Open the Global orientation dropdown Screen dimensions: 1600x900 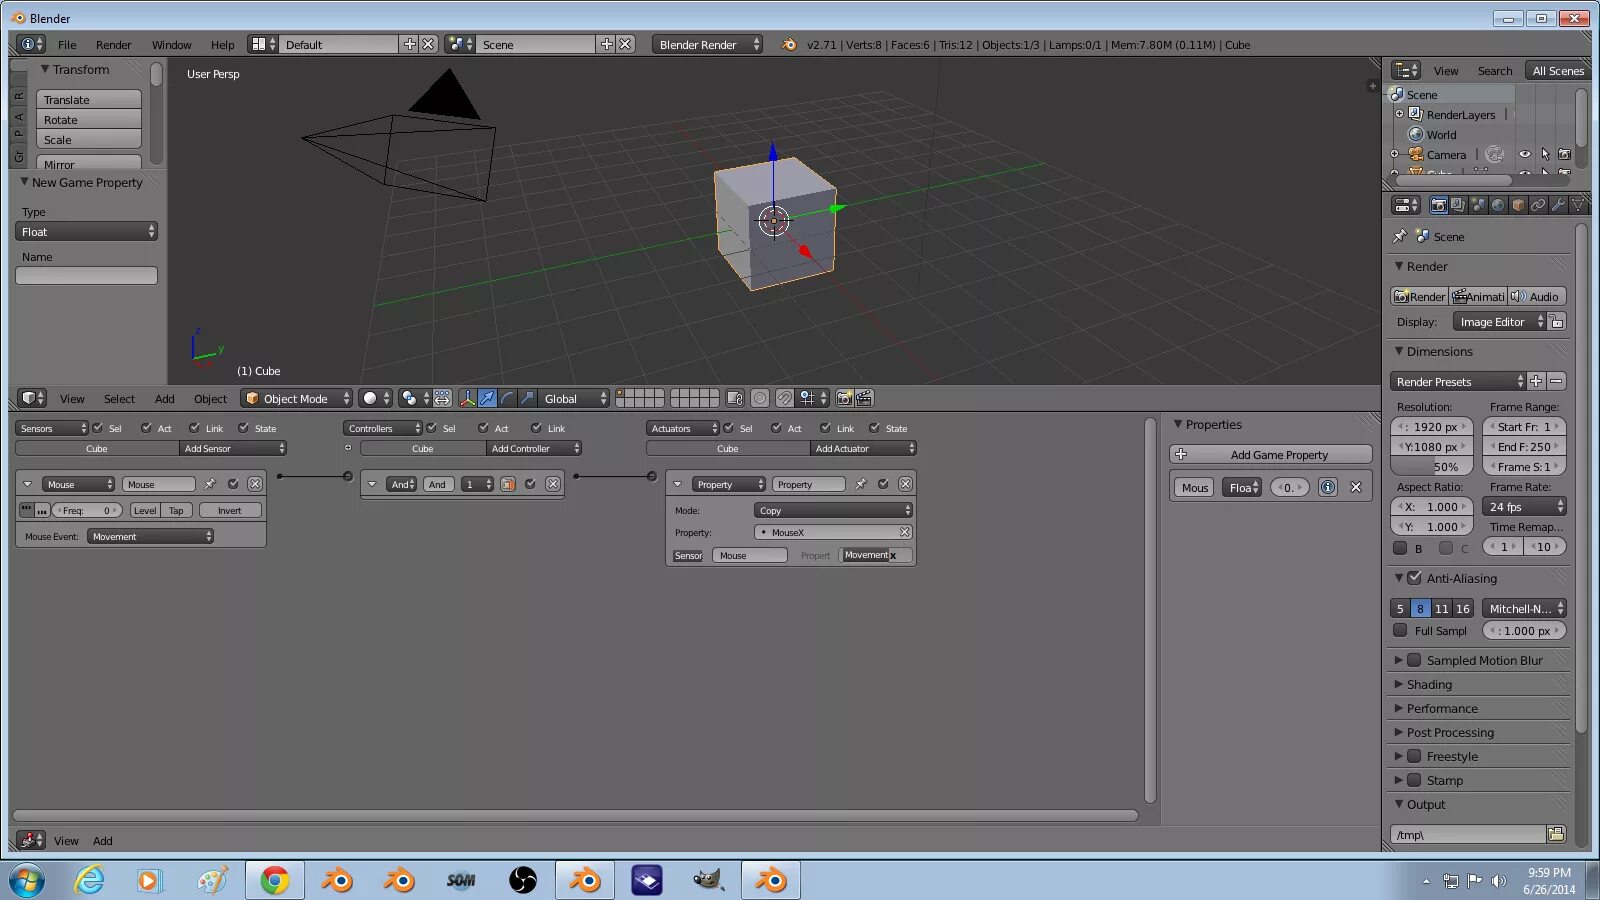tap(574, 398)
